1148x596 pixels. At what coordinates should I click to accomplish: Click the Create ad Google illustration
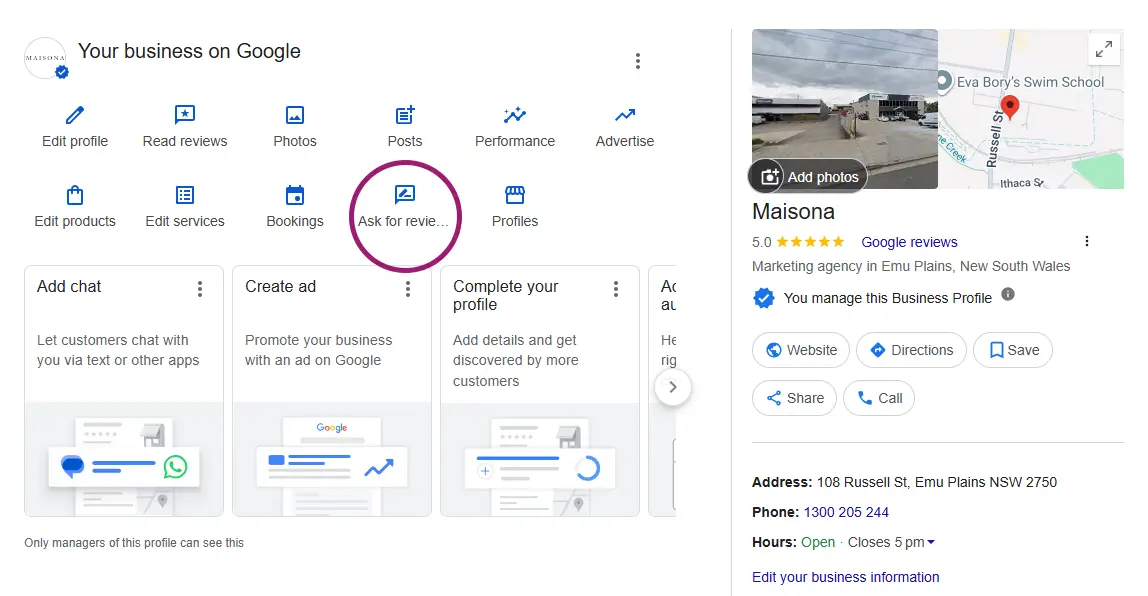coord(332,461)
